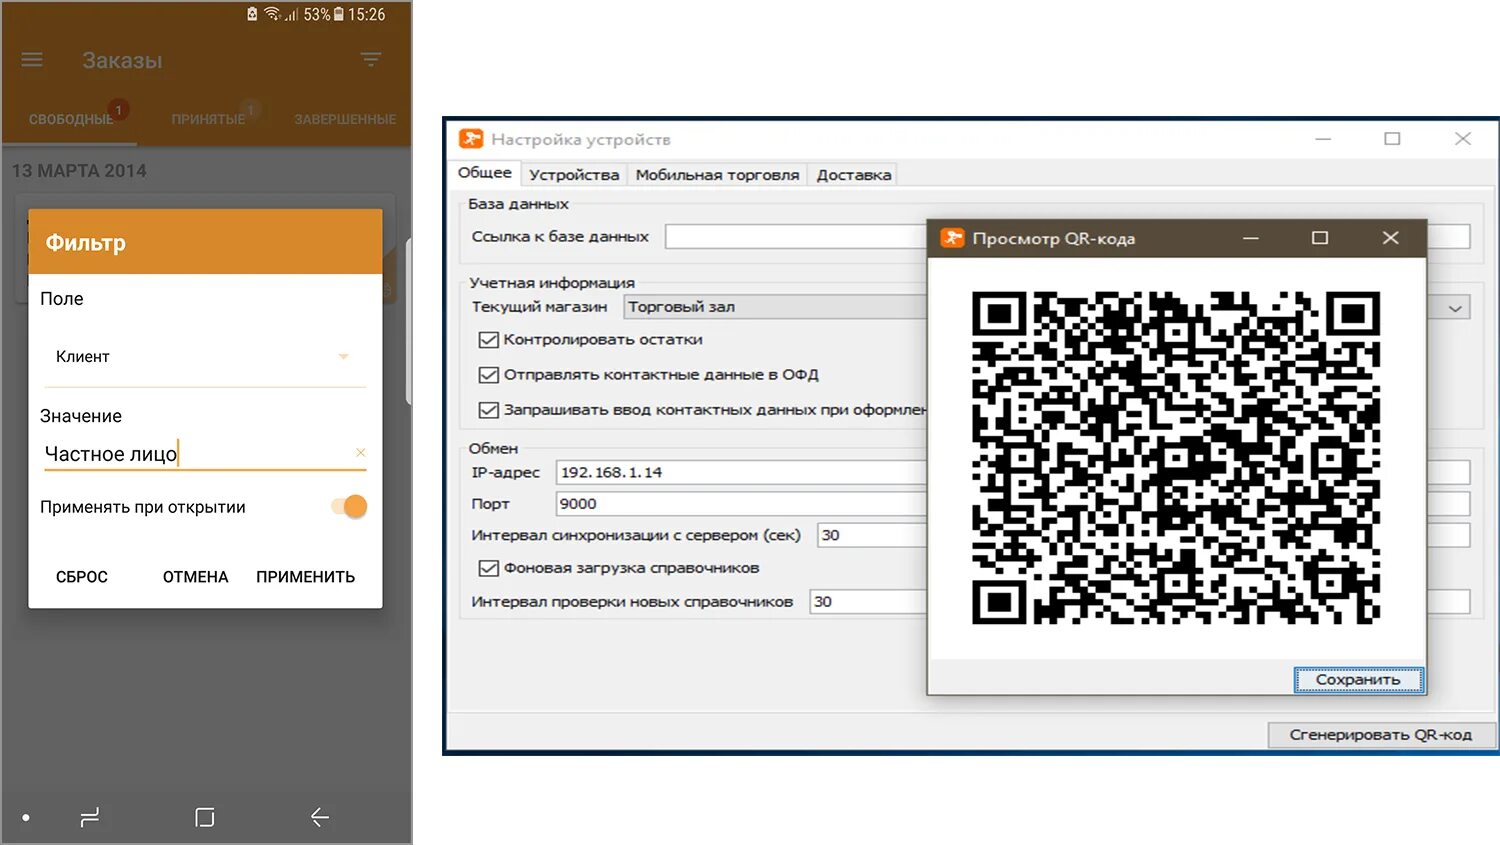Switch to СВОБОДНЫЕ orders tab
1500x845 pixels.
(x=71, y=119)
